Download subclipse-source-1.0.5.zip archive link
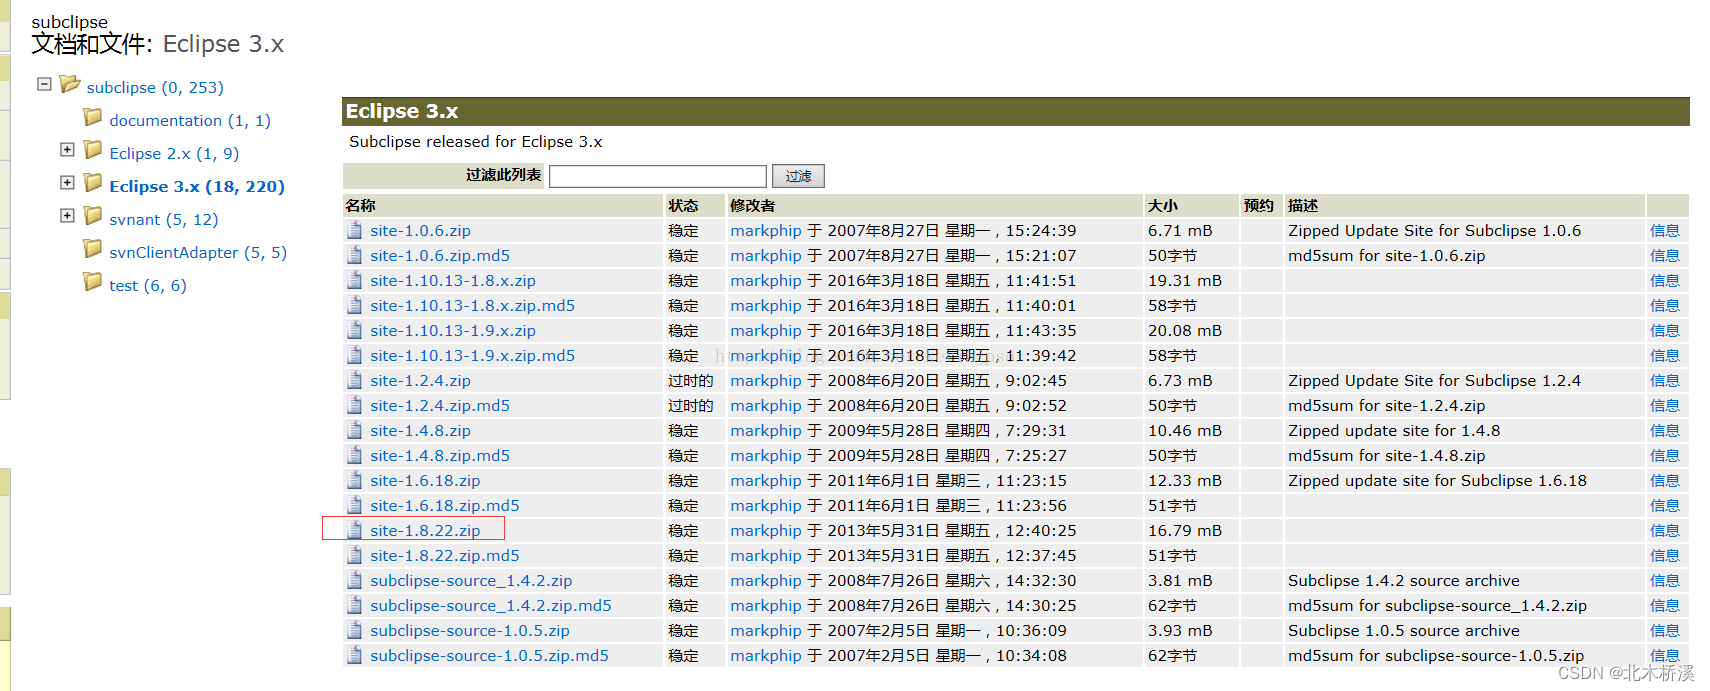 tap(470, 631)
